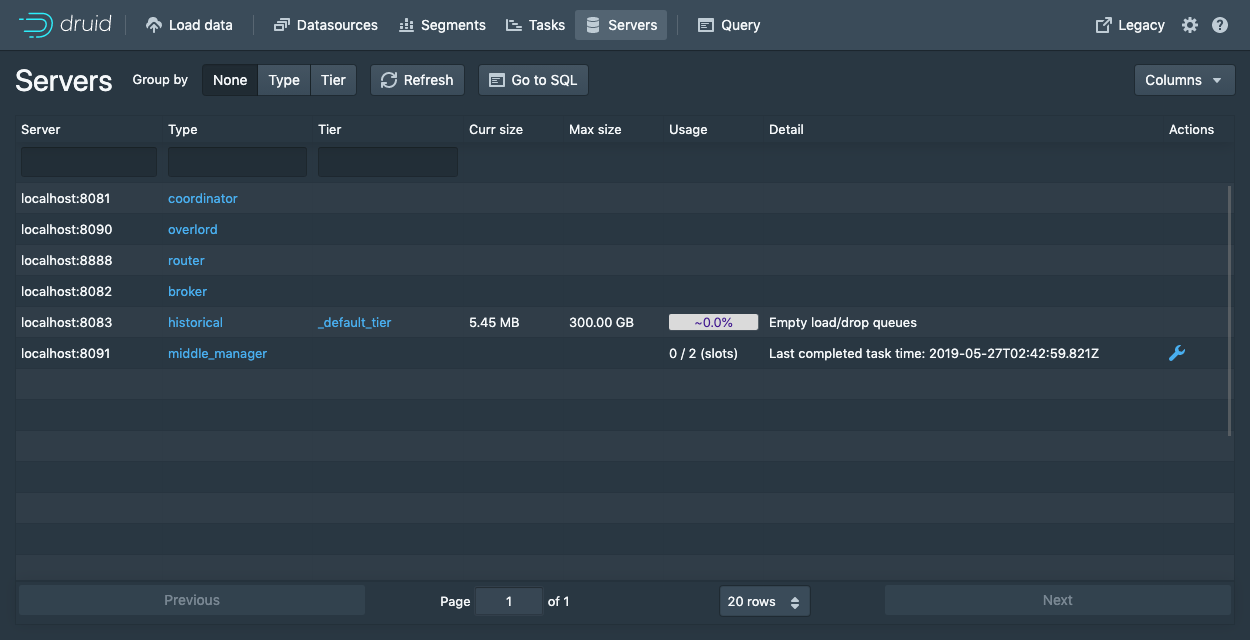Viewport: 1250px width, 640px height.
Task: Click the router type link
Action: click(x=186, y=260)
